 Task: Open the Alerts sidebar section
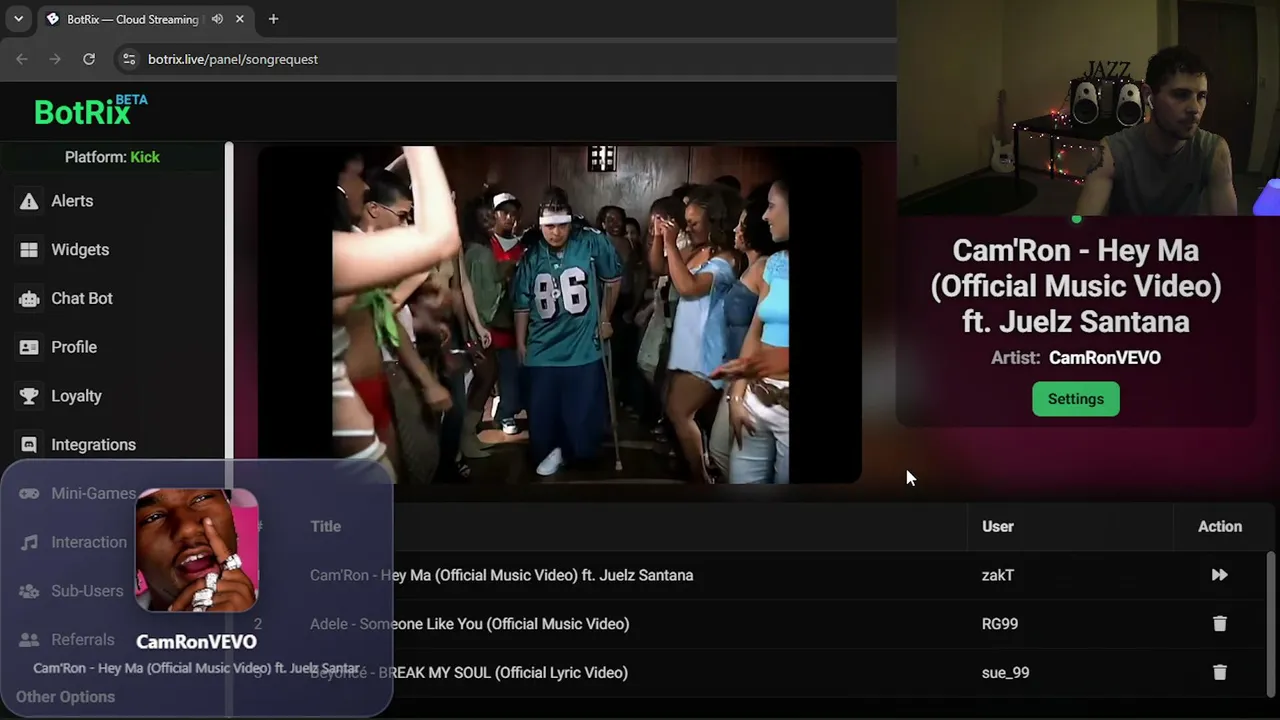coord(72,201)
